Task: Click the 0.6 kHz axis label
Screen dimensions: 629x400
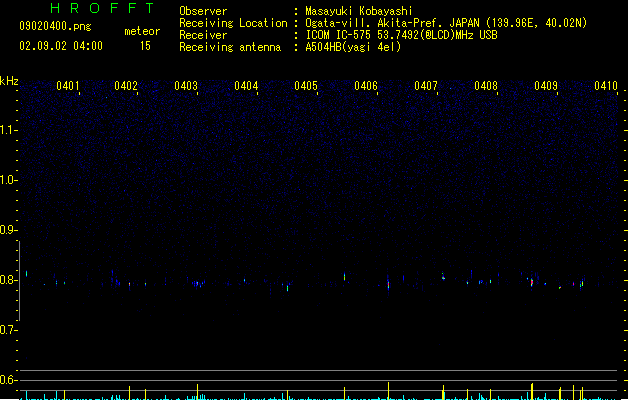Action: coord(8,380)
